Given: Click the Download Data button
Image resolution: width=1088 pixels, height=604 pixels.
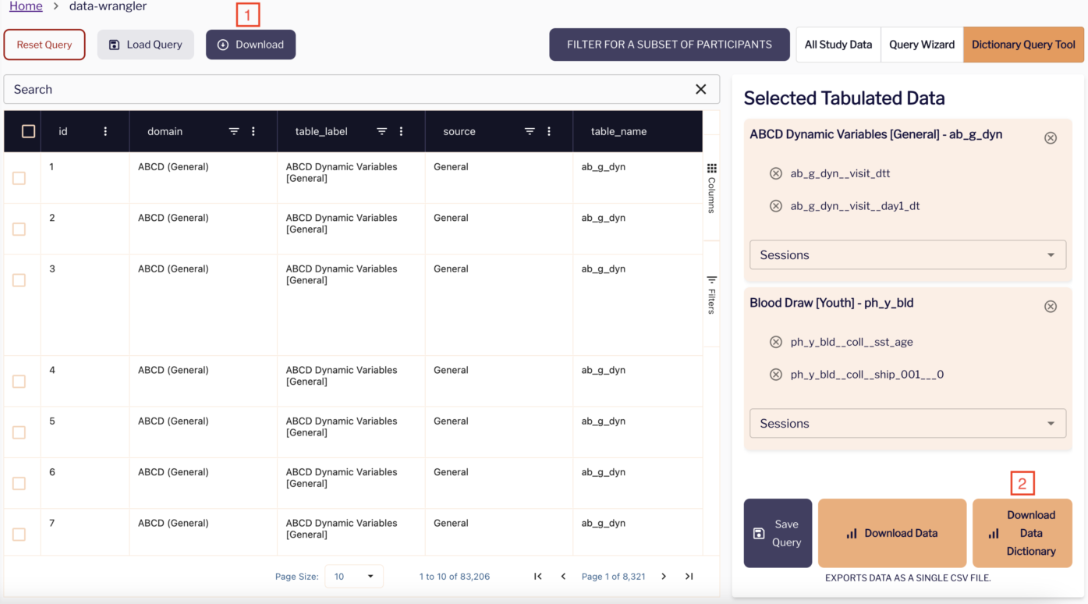Looking at the screenshot, I should tap(892, 533).
